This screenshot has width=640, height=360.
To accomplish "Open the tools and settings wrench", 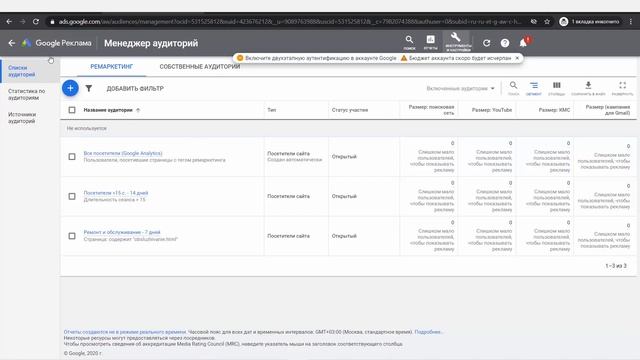I will [458, 42].
